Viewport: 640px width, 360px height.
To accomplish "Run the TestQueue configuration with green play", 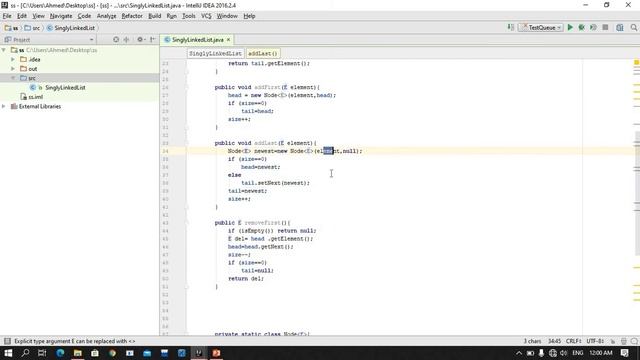I will pos(570,27).
